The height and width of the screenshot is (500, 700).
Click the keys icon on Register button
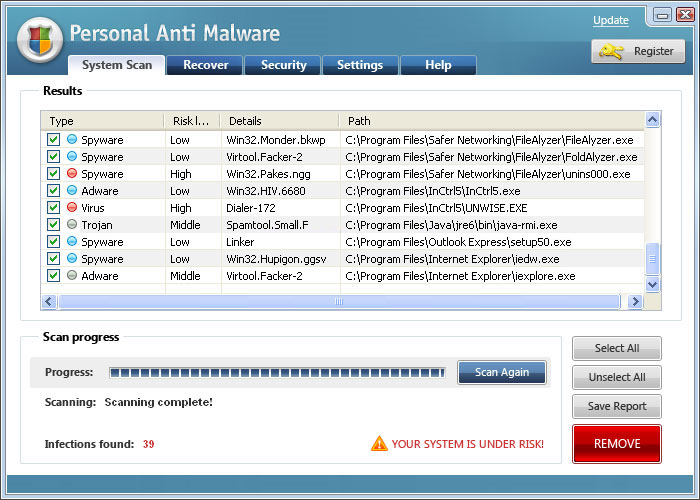pos(612,51)
